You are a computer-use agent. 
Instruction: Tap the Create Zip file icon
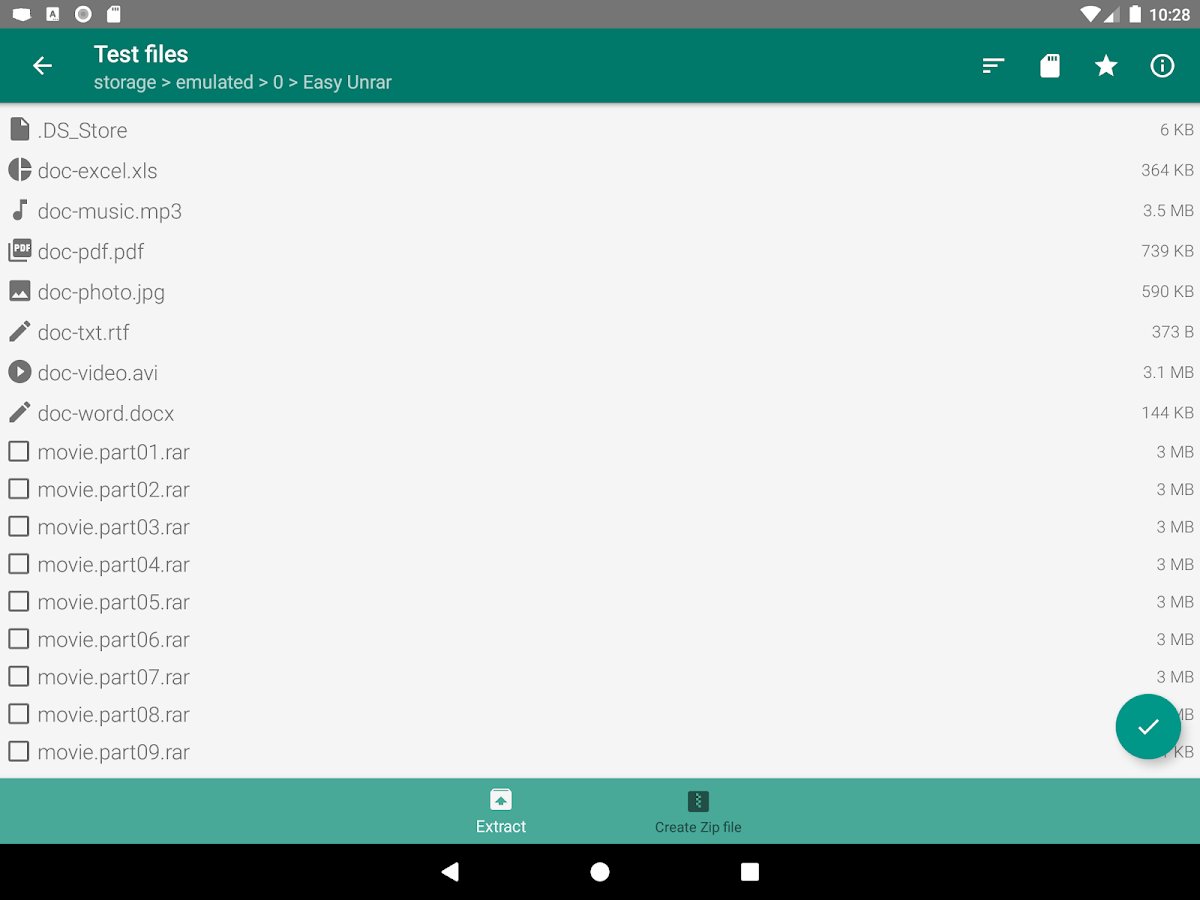[698, 801]
